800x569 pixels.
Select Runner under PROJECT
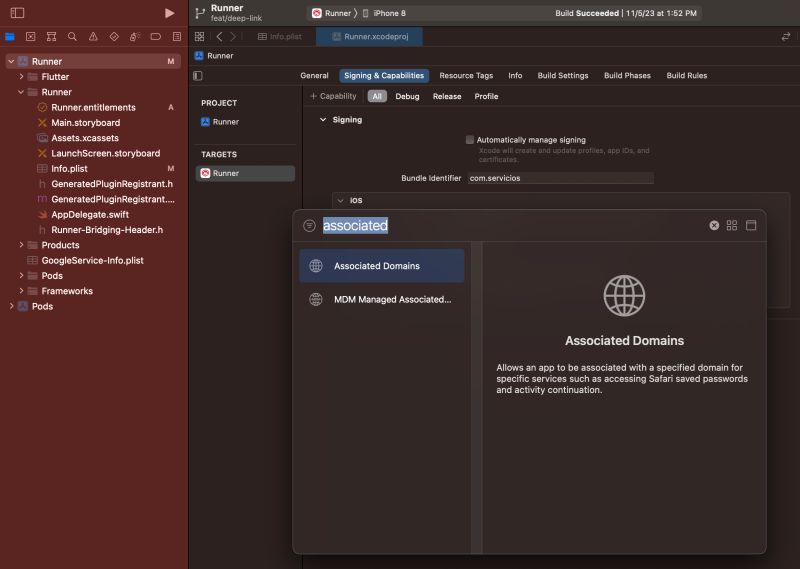click(226, 122)
